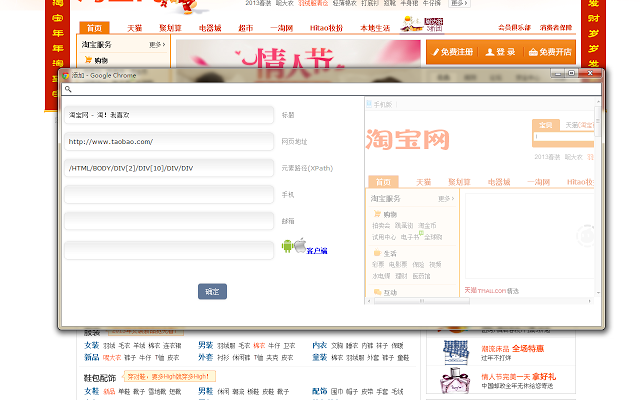Image resolution: width=640 pixels, height=400 pixels.
Task: Click the preview pane's vertical scrollbar thumb
Action: [x=598, y=121]
